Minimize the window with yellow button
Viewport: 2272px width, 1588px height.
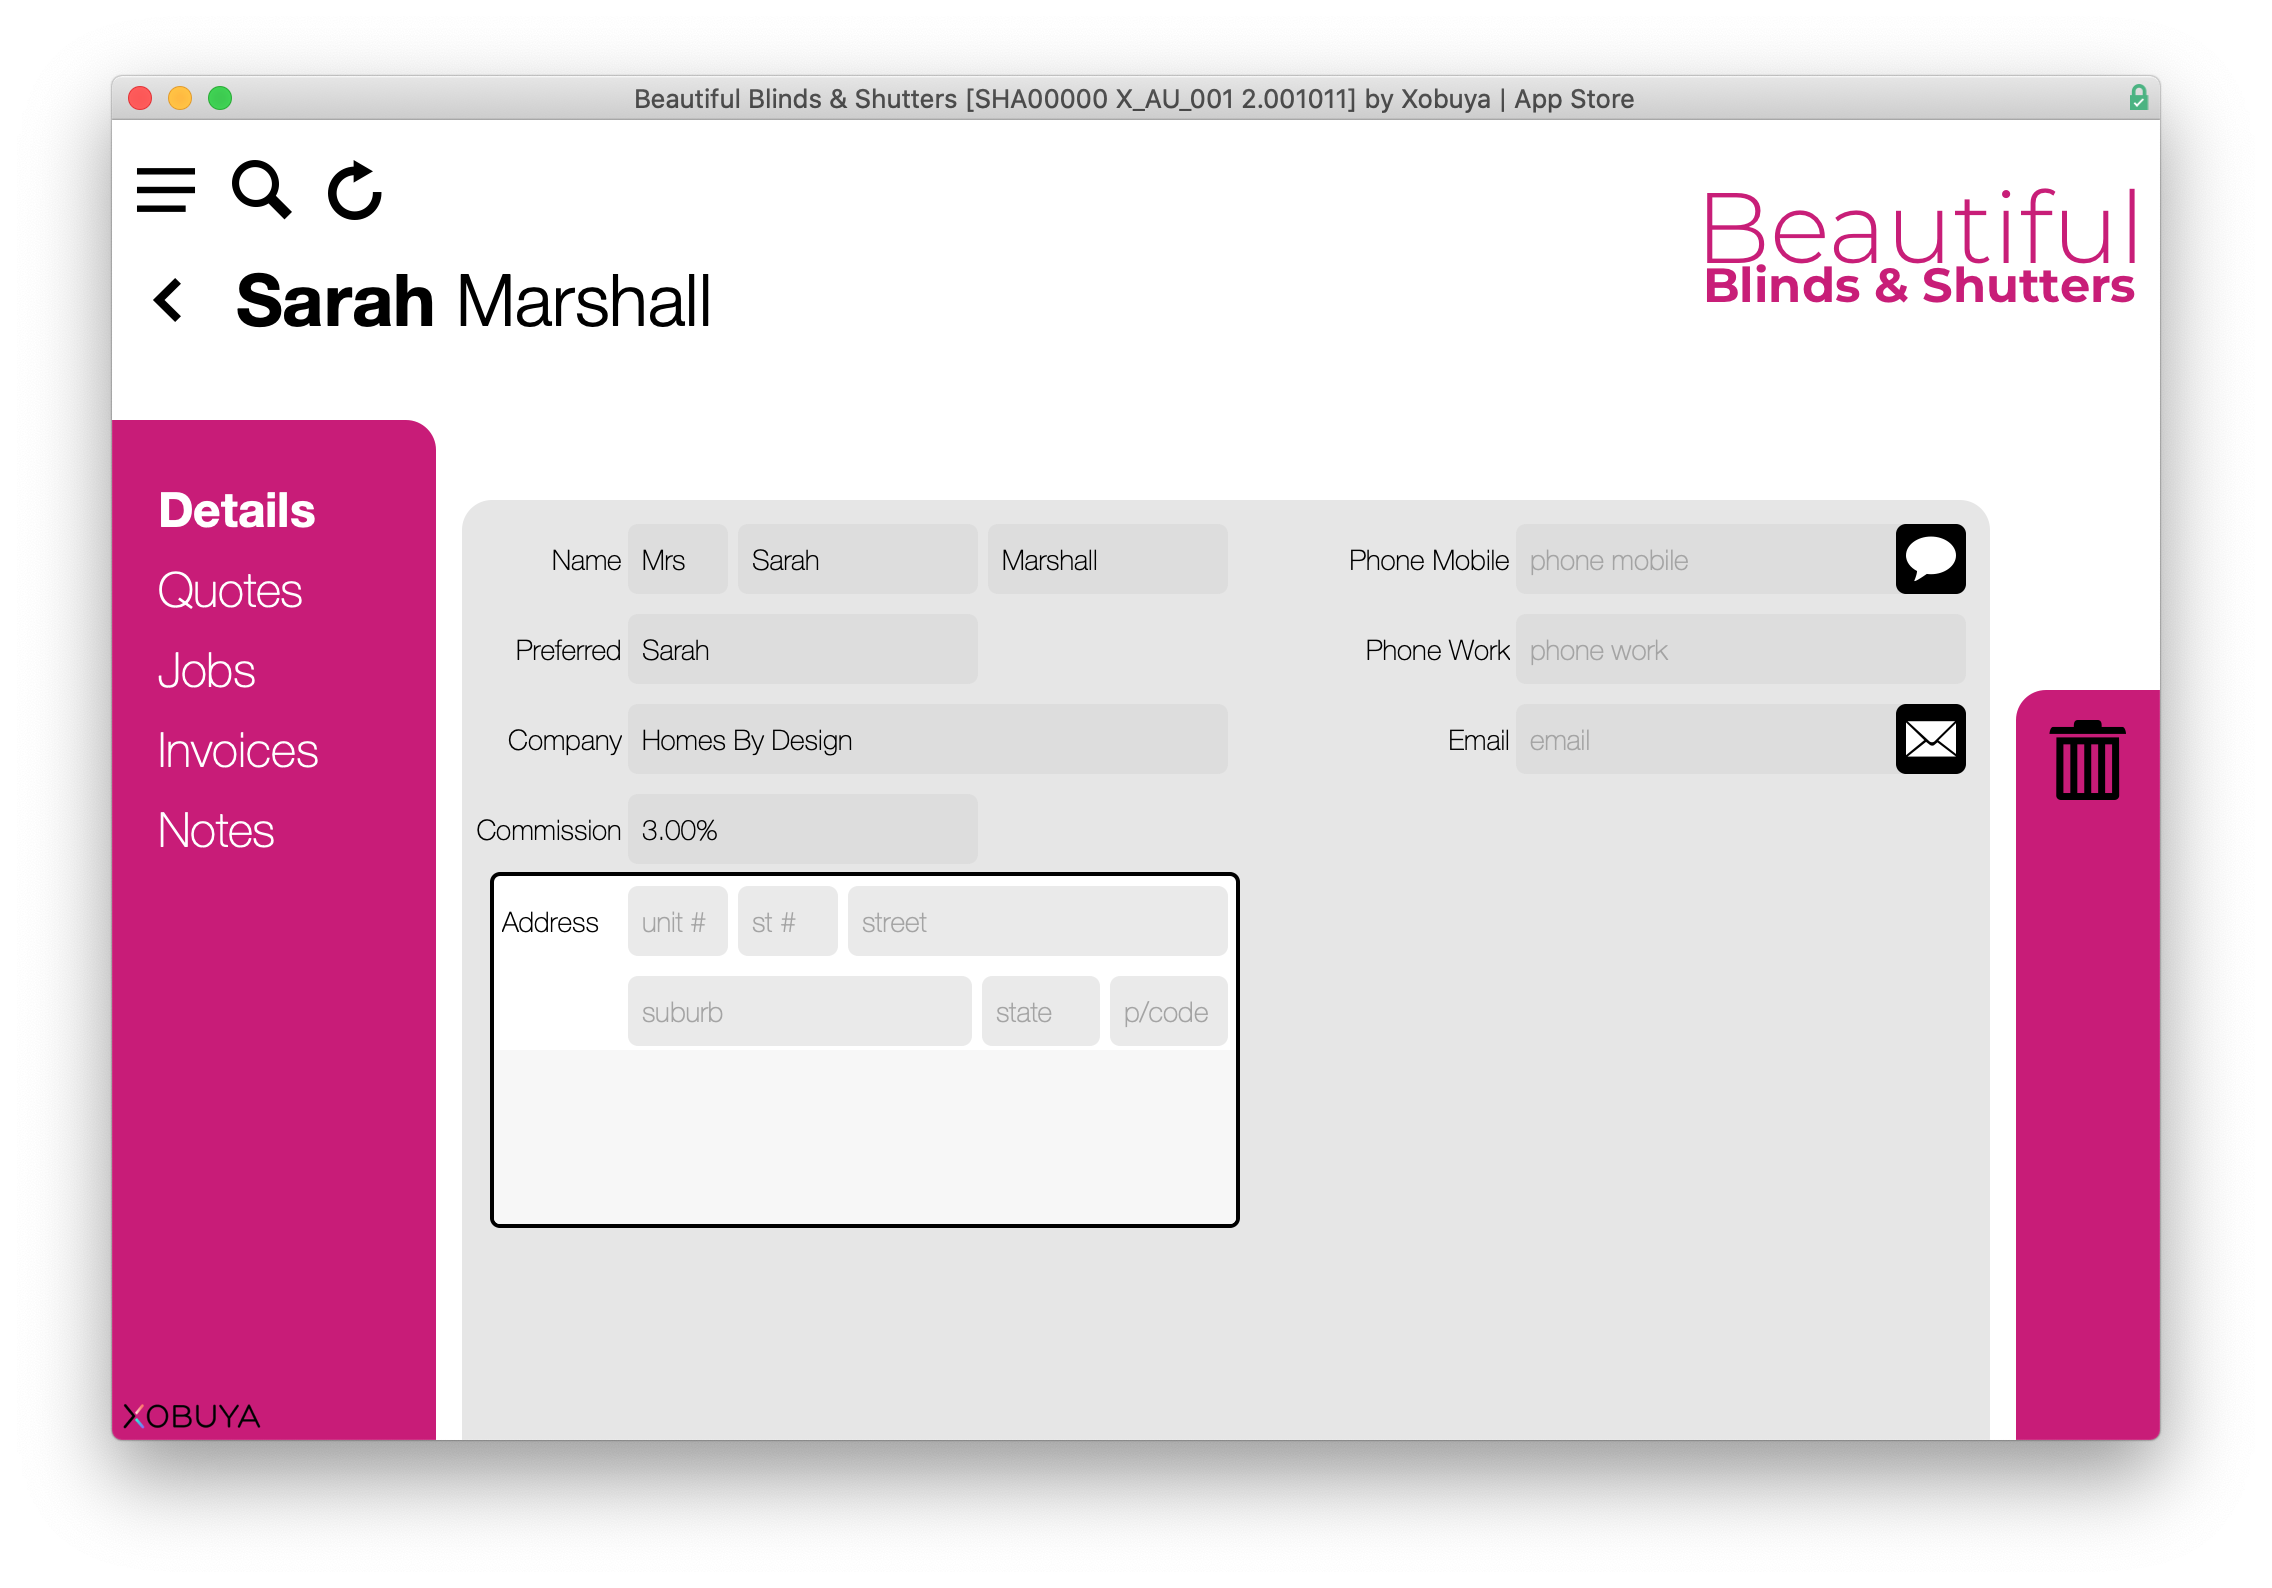click(x=180, y=98)
